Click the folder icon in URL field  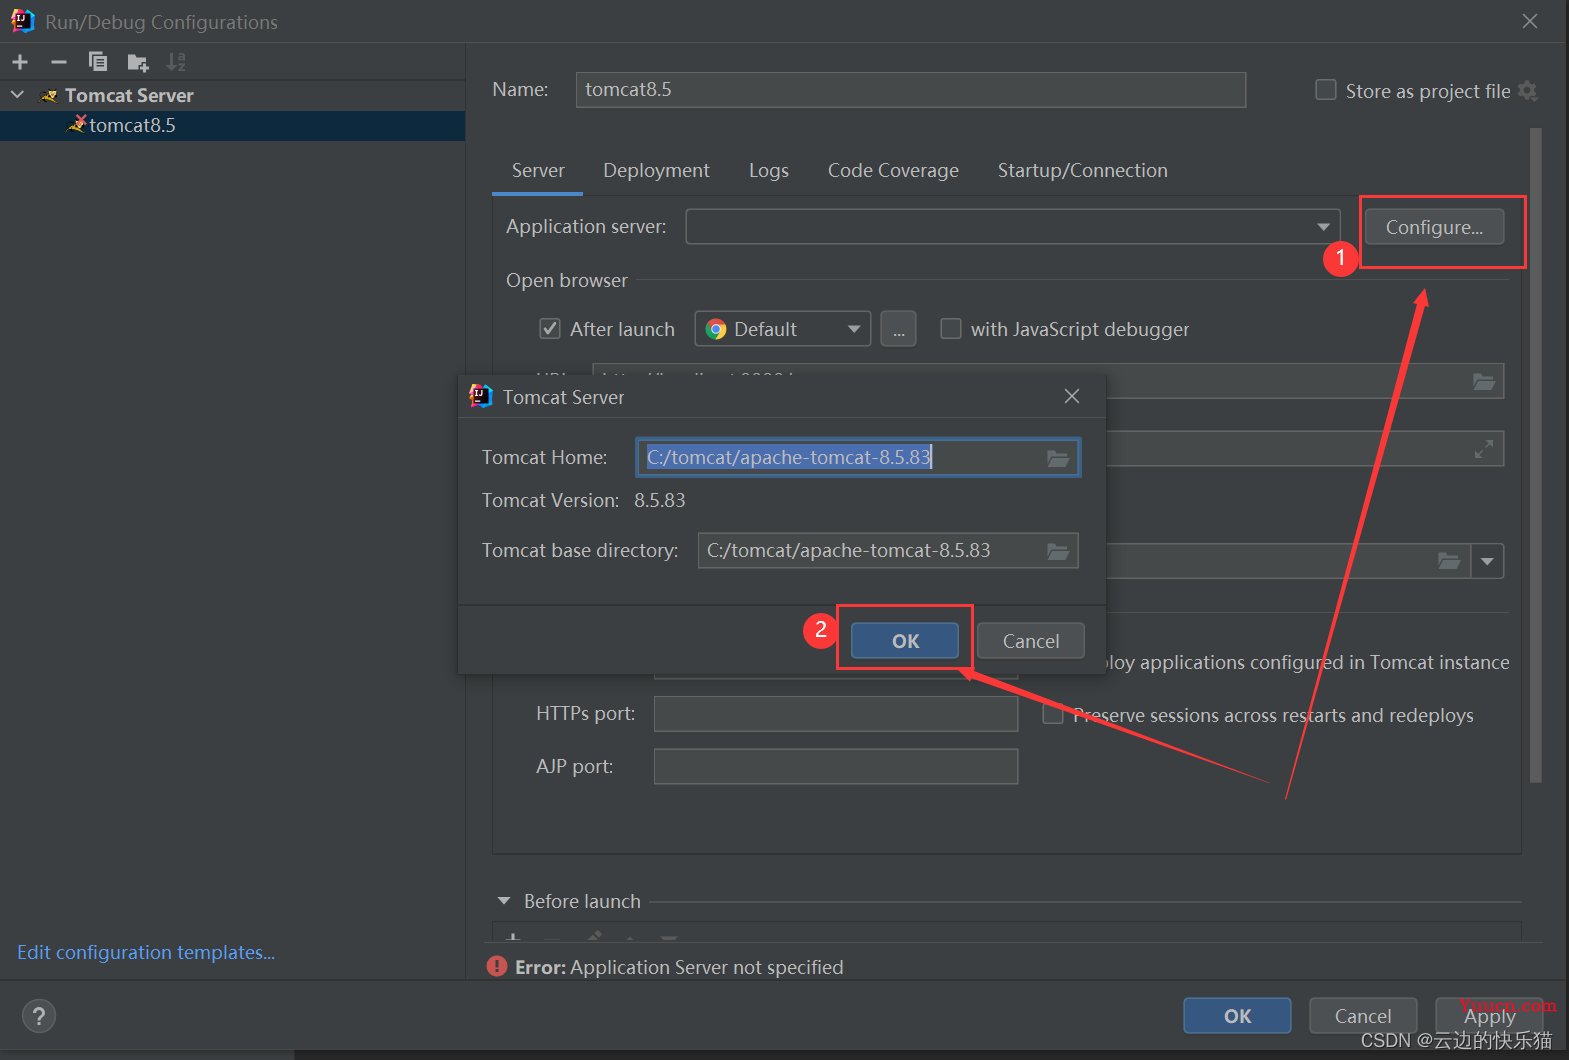[x=1484, y=381]
